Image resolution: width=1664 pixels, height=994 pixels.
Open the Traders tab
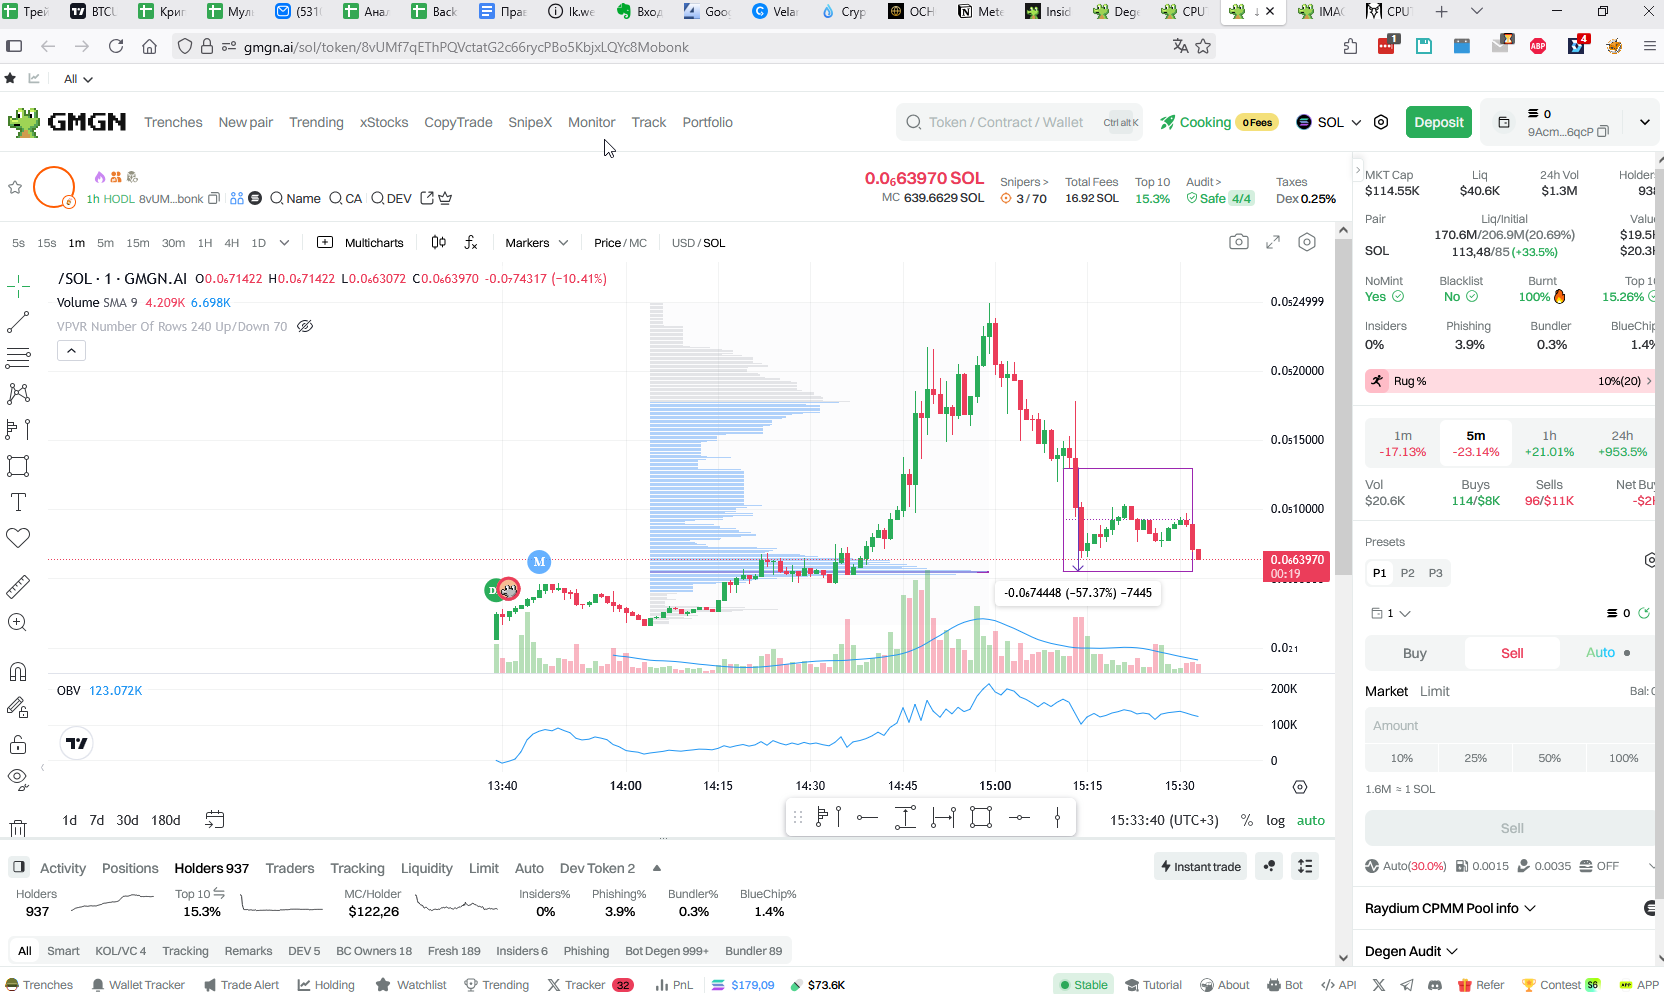pos(290,868)
